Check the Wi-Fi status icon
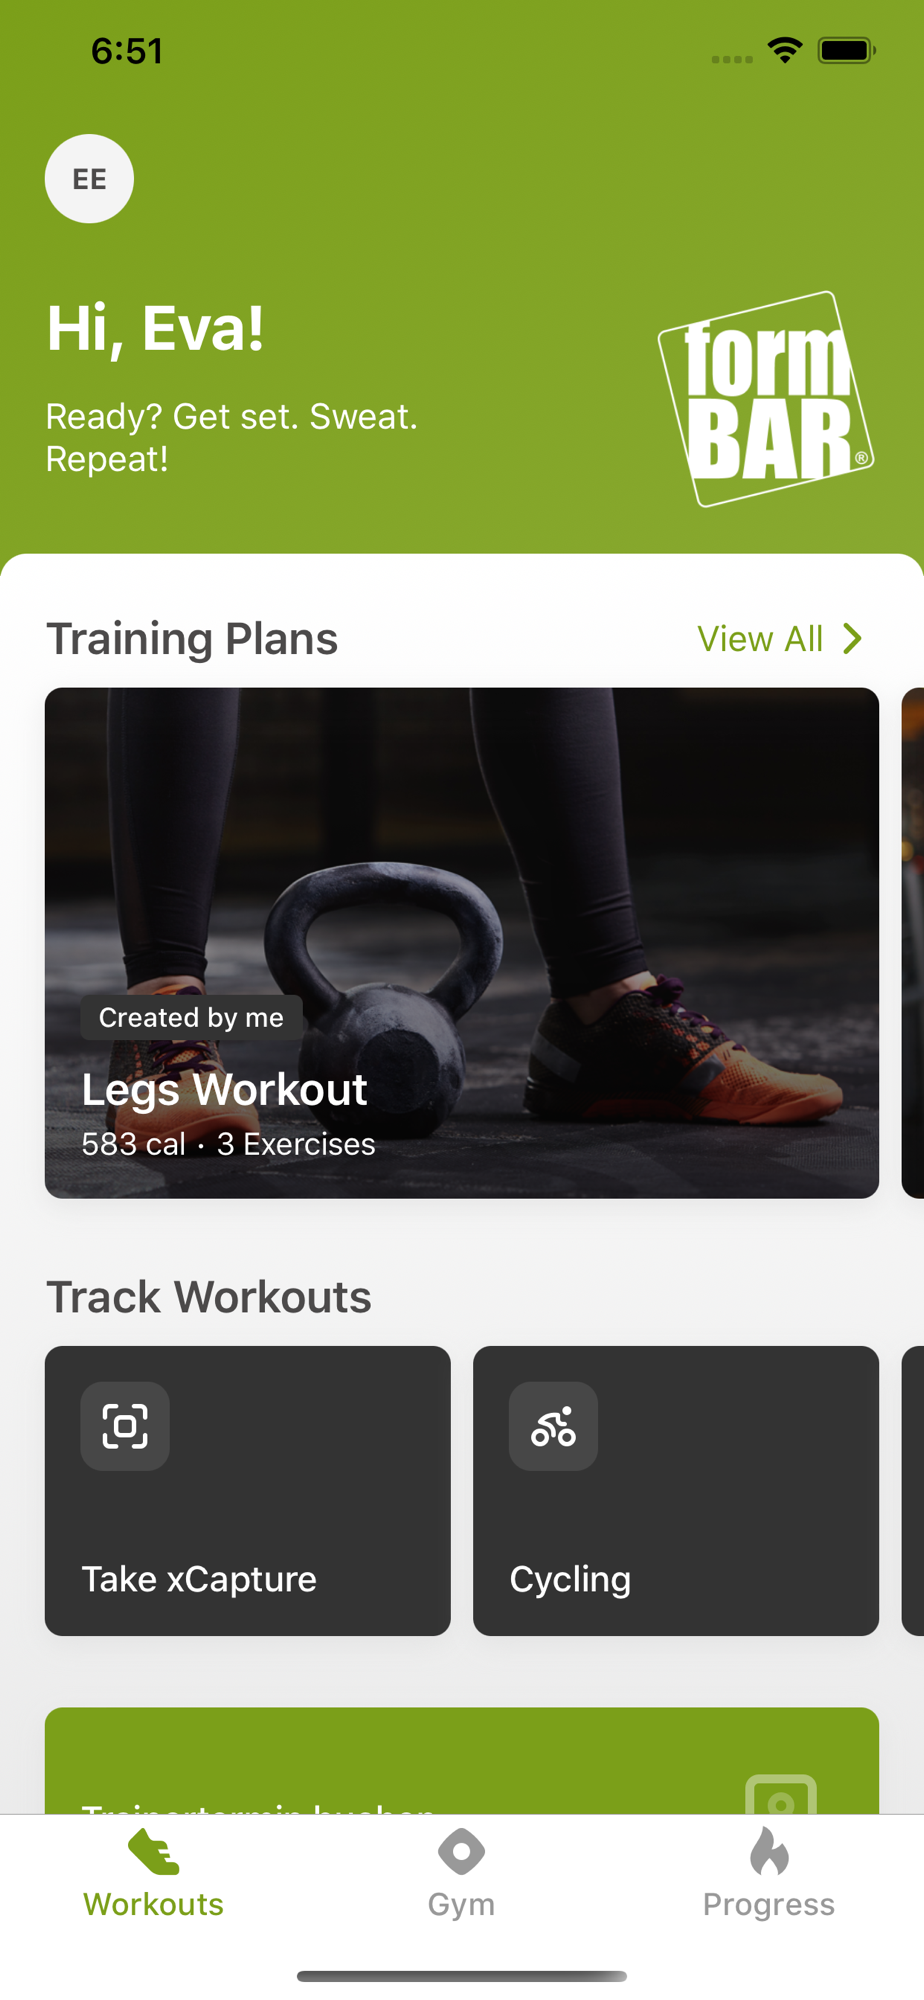 point(786,50)
